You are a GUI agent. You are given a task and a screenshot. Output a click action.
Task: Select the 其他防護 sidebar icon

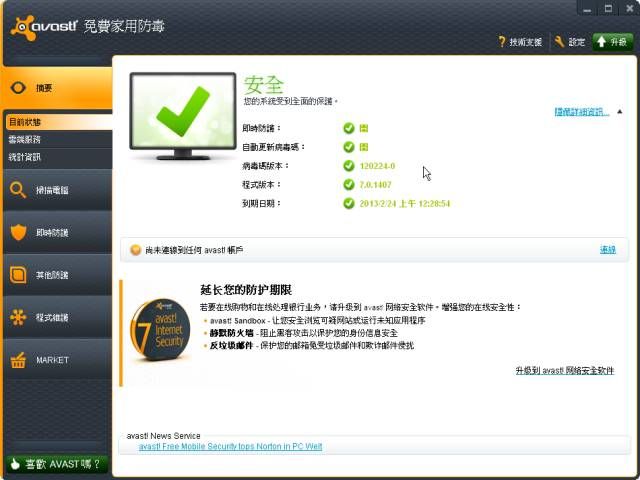[18, 274]
